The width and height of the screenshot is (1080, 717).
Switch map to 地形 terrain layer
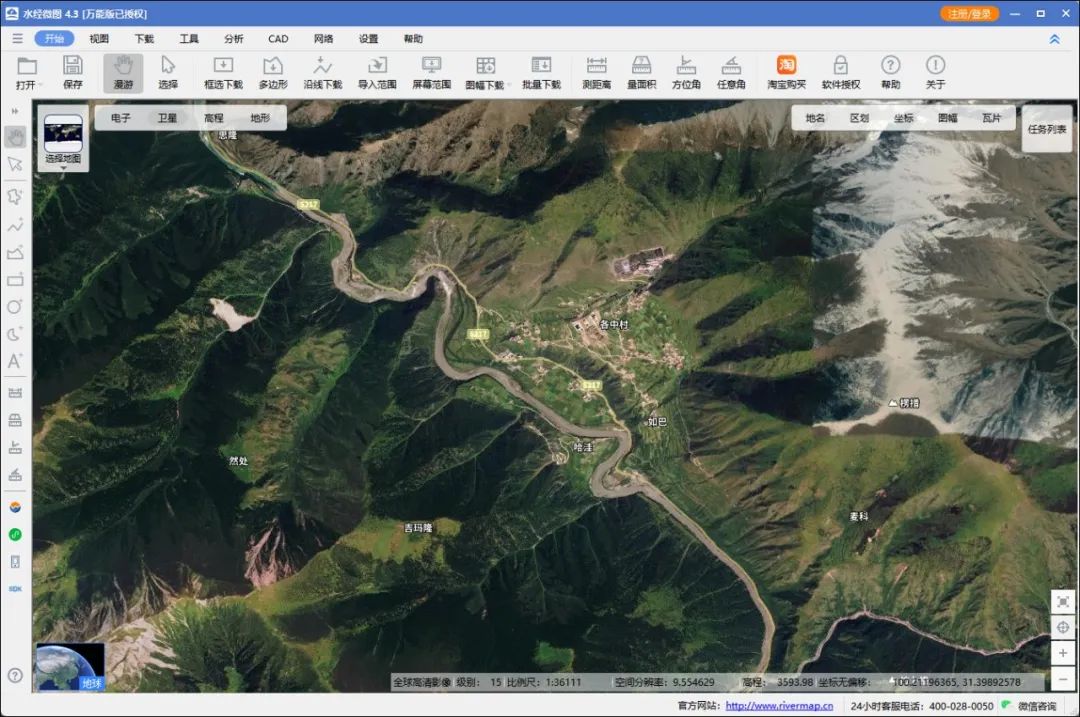(x=260, y=118)
